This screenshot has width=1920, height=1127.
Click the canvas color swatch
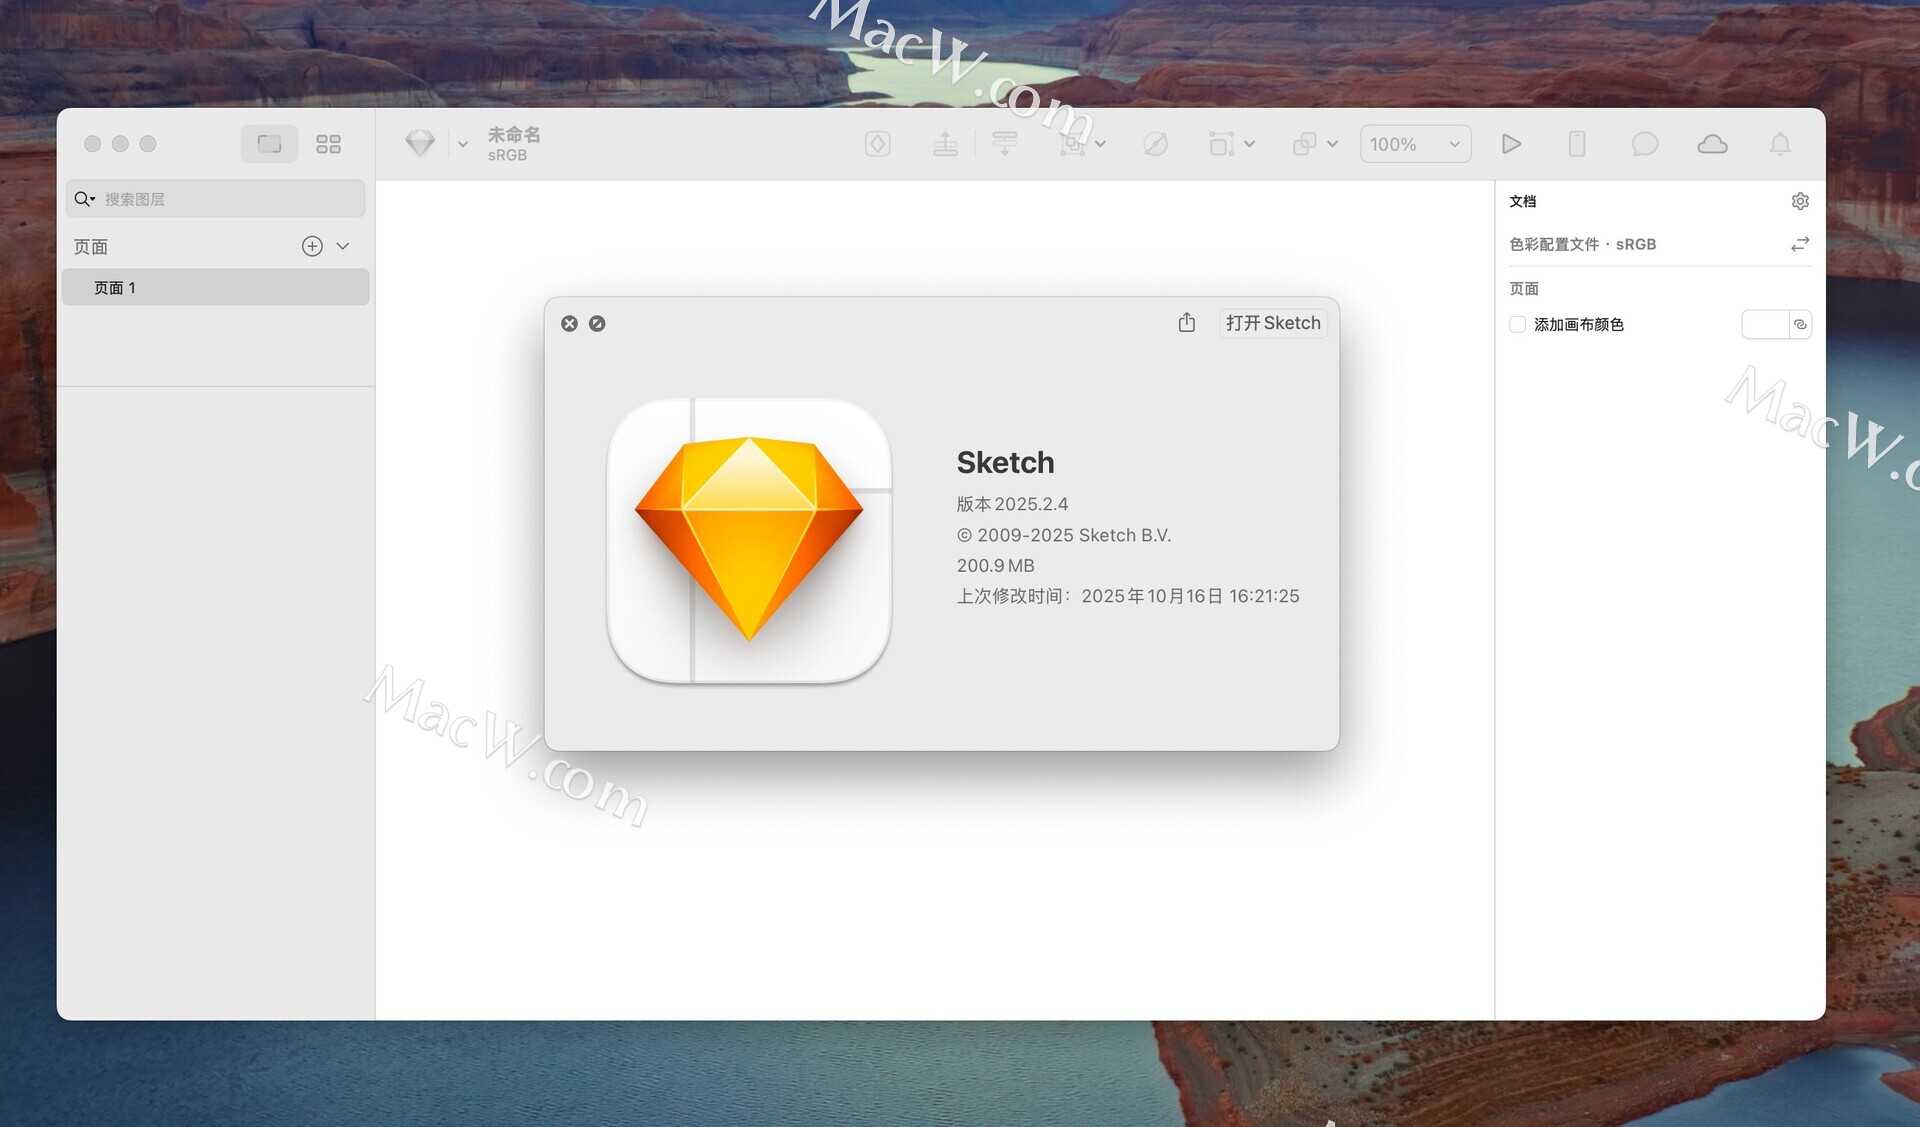pyautogui.click(x=1765, y=324)
